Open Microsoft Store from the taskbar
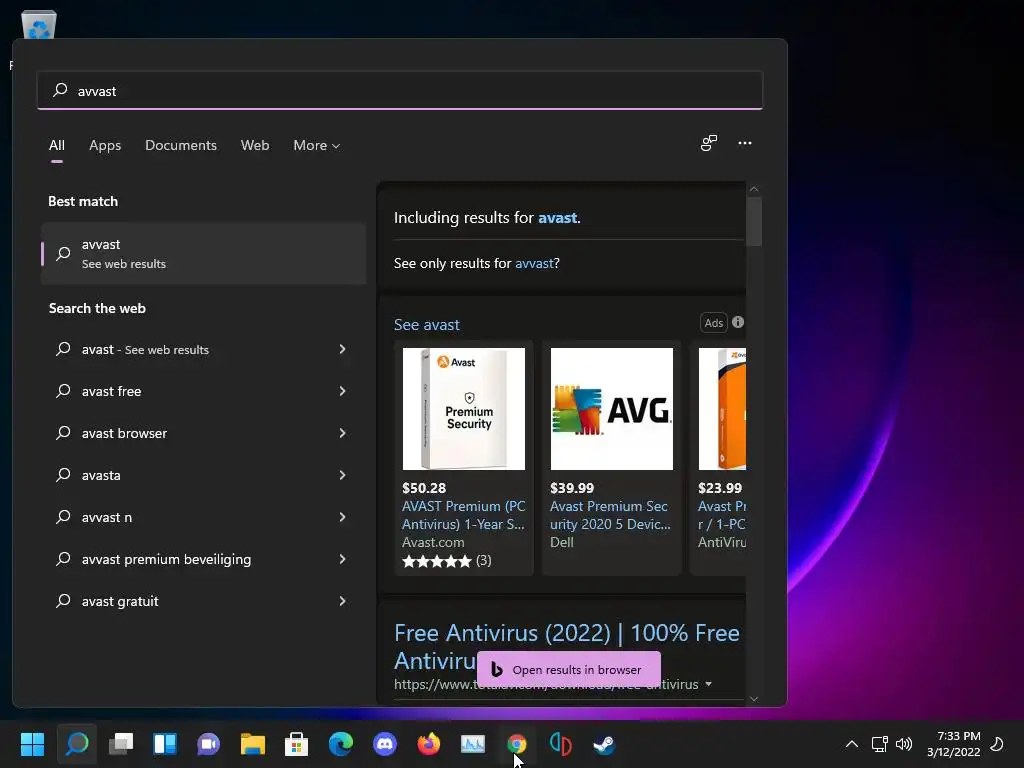Screen dimensions: 1024x768 296,744
